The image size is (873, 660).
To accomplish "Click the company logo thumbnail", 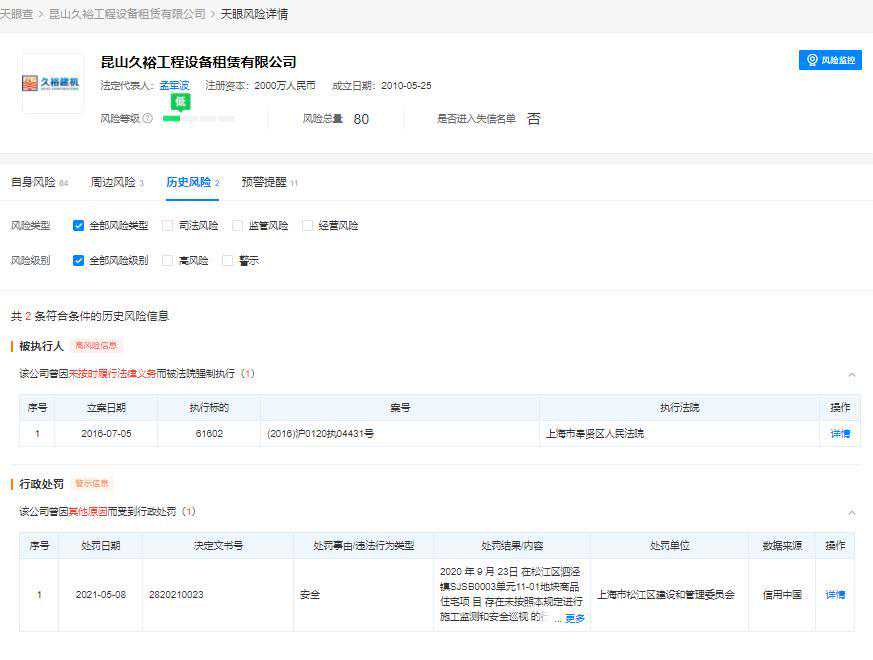I will click(51, 82).
